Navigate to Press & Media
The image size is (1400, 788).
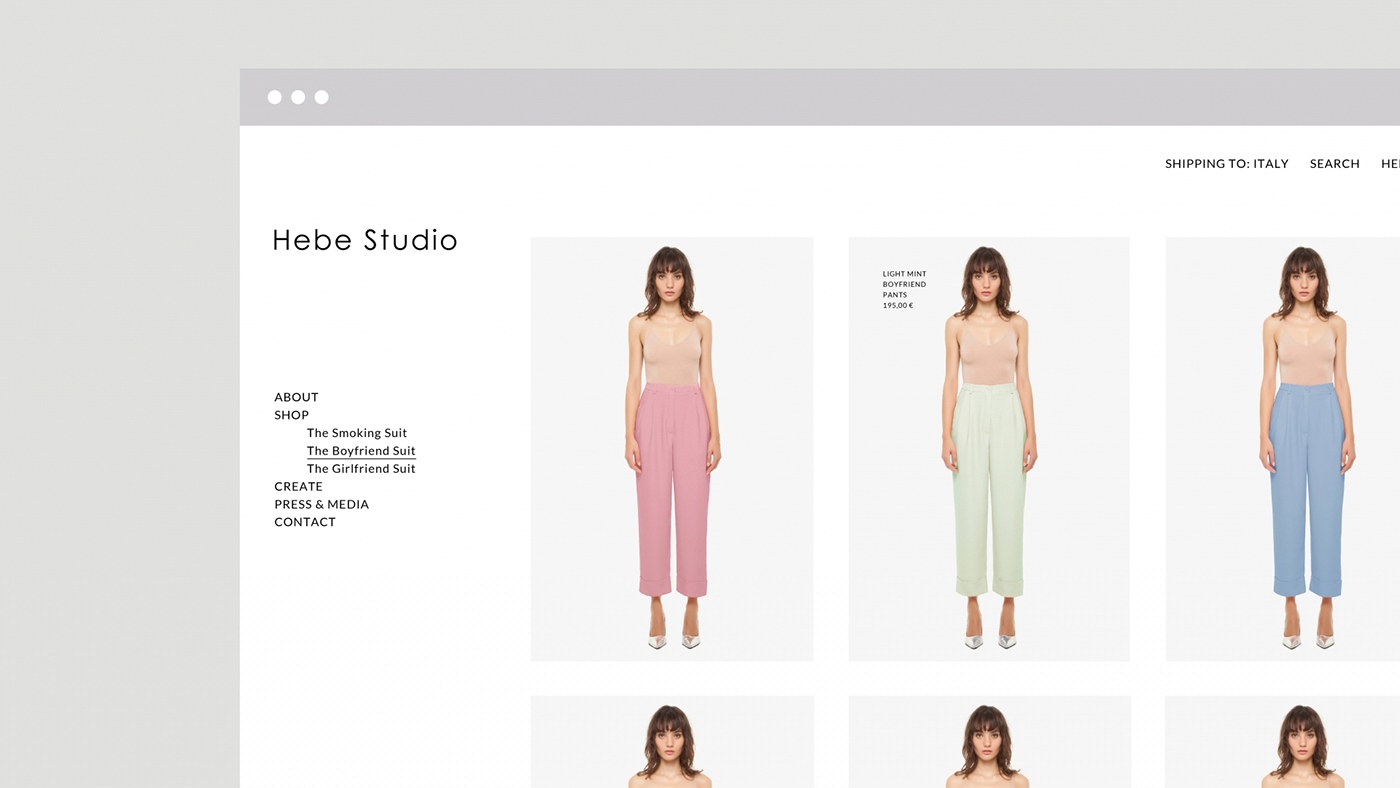pos(321,504)
